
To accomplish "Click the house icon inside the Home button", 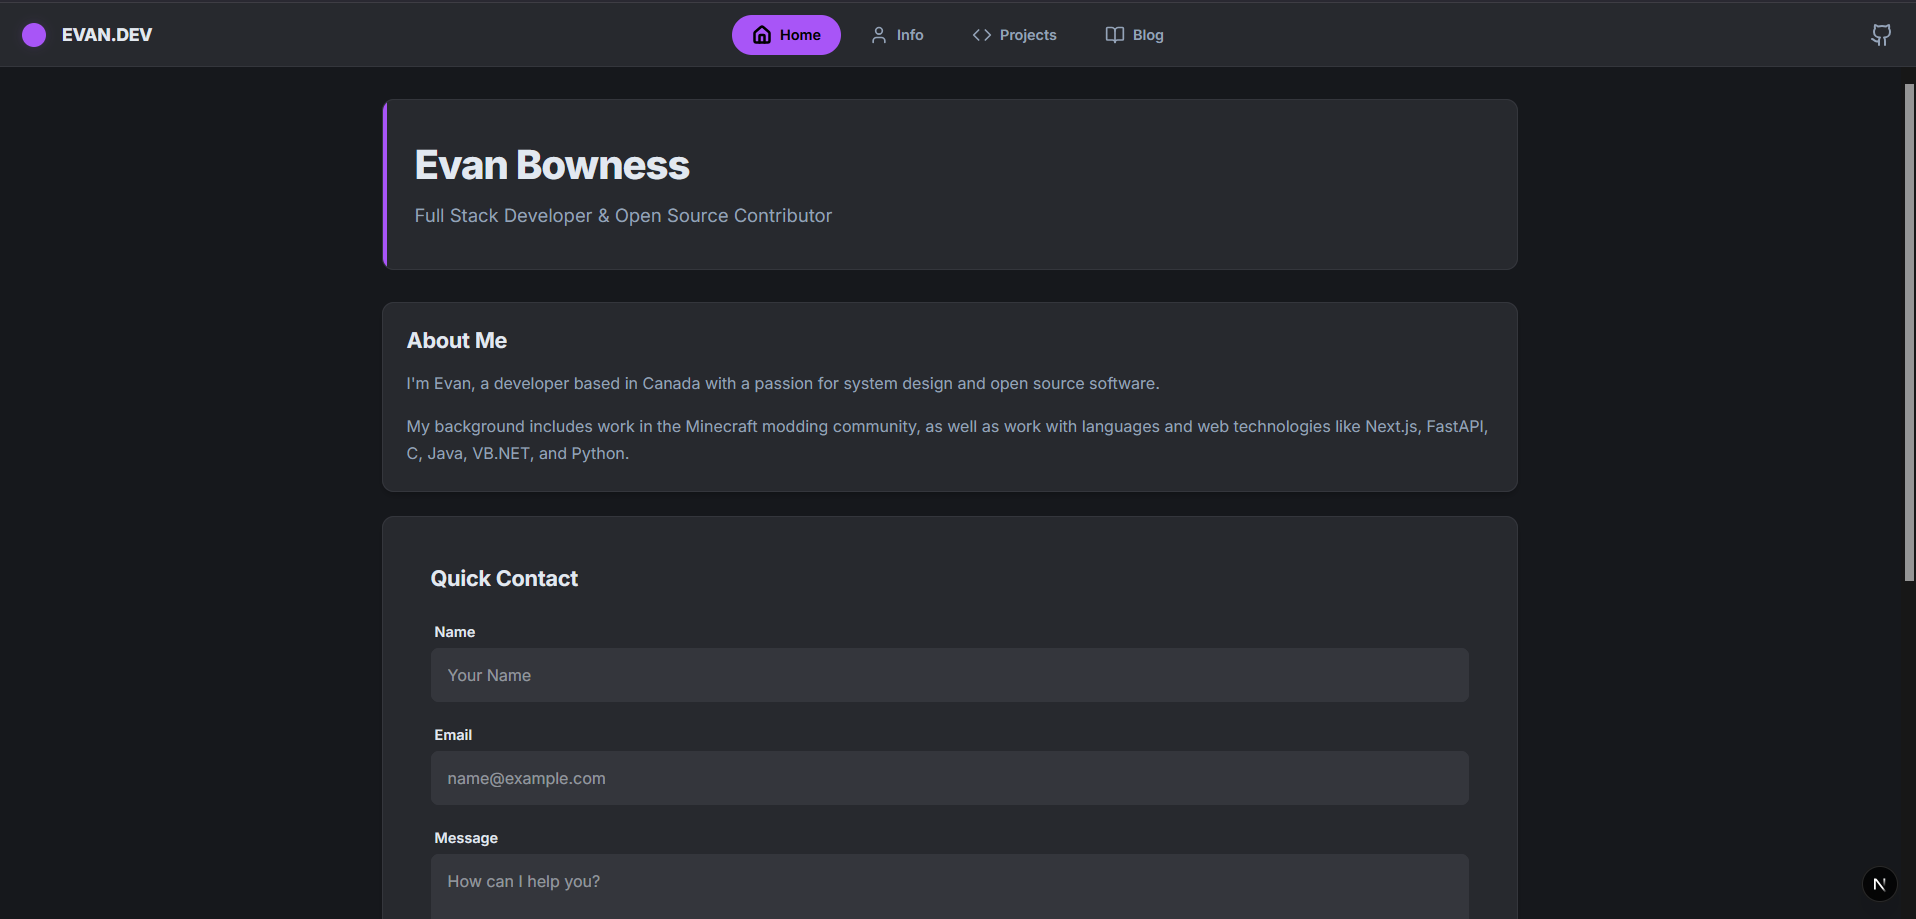I will [761, 33].
